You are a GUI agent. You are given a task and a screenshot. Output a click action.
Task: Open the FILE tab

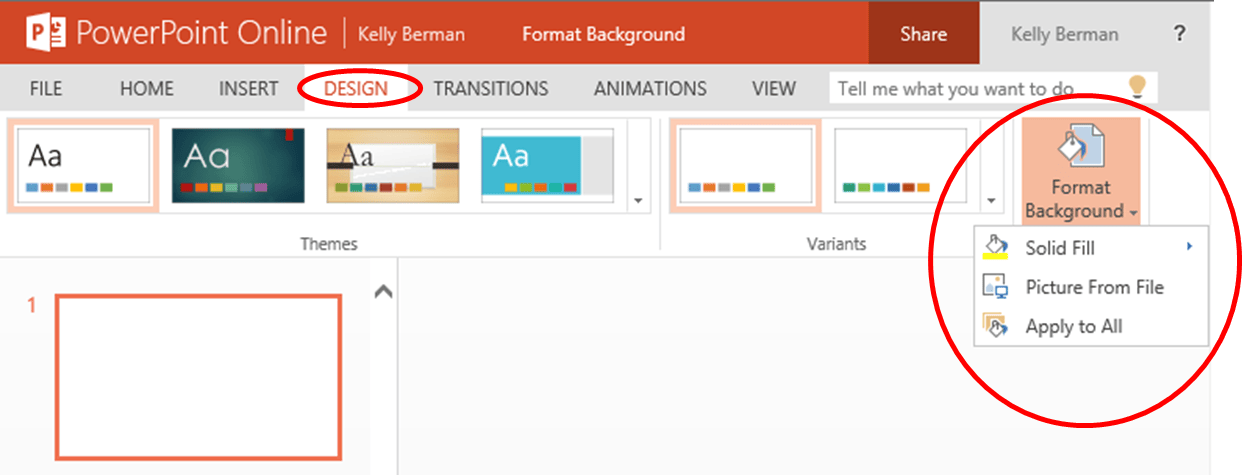(x=46, y=88)
